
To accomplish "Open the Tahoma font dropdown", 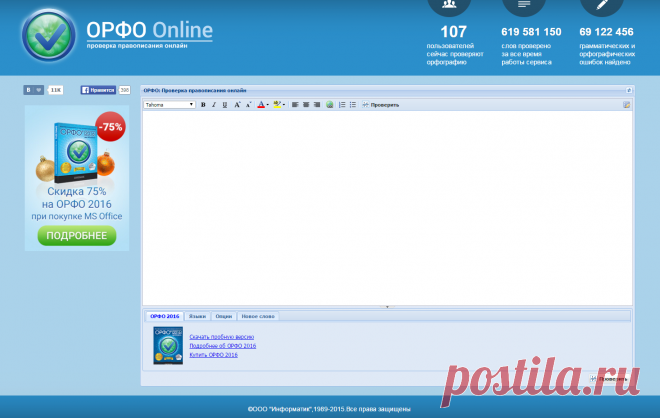I will tap(169, 104).
